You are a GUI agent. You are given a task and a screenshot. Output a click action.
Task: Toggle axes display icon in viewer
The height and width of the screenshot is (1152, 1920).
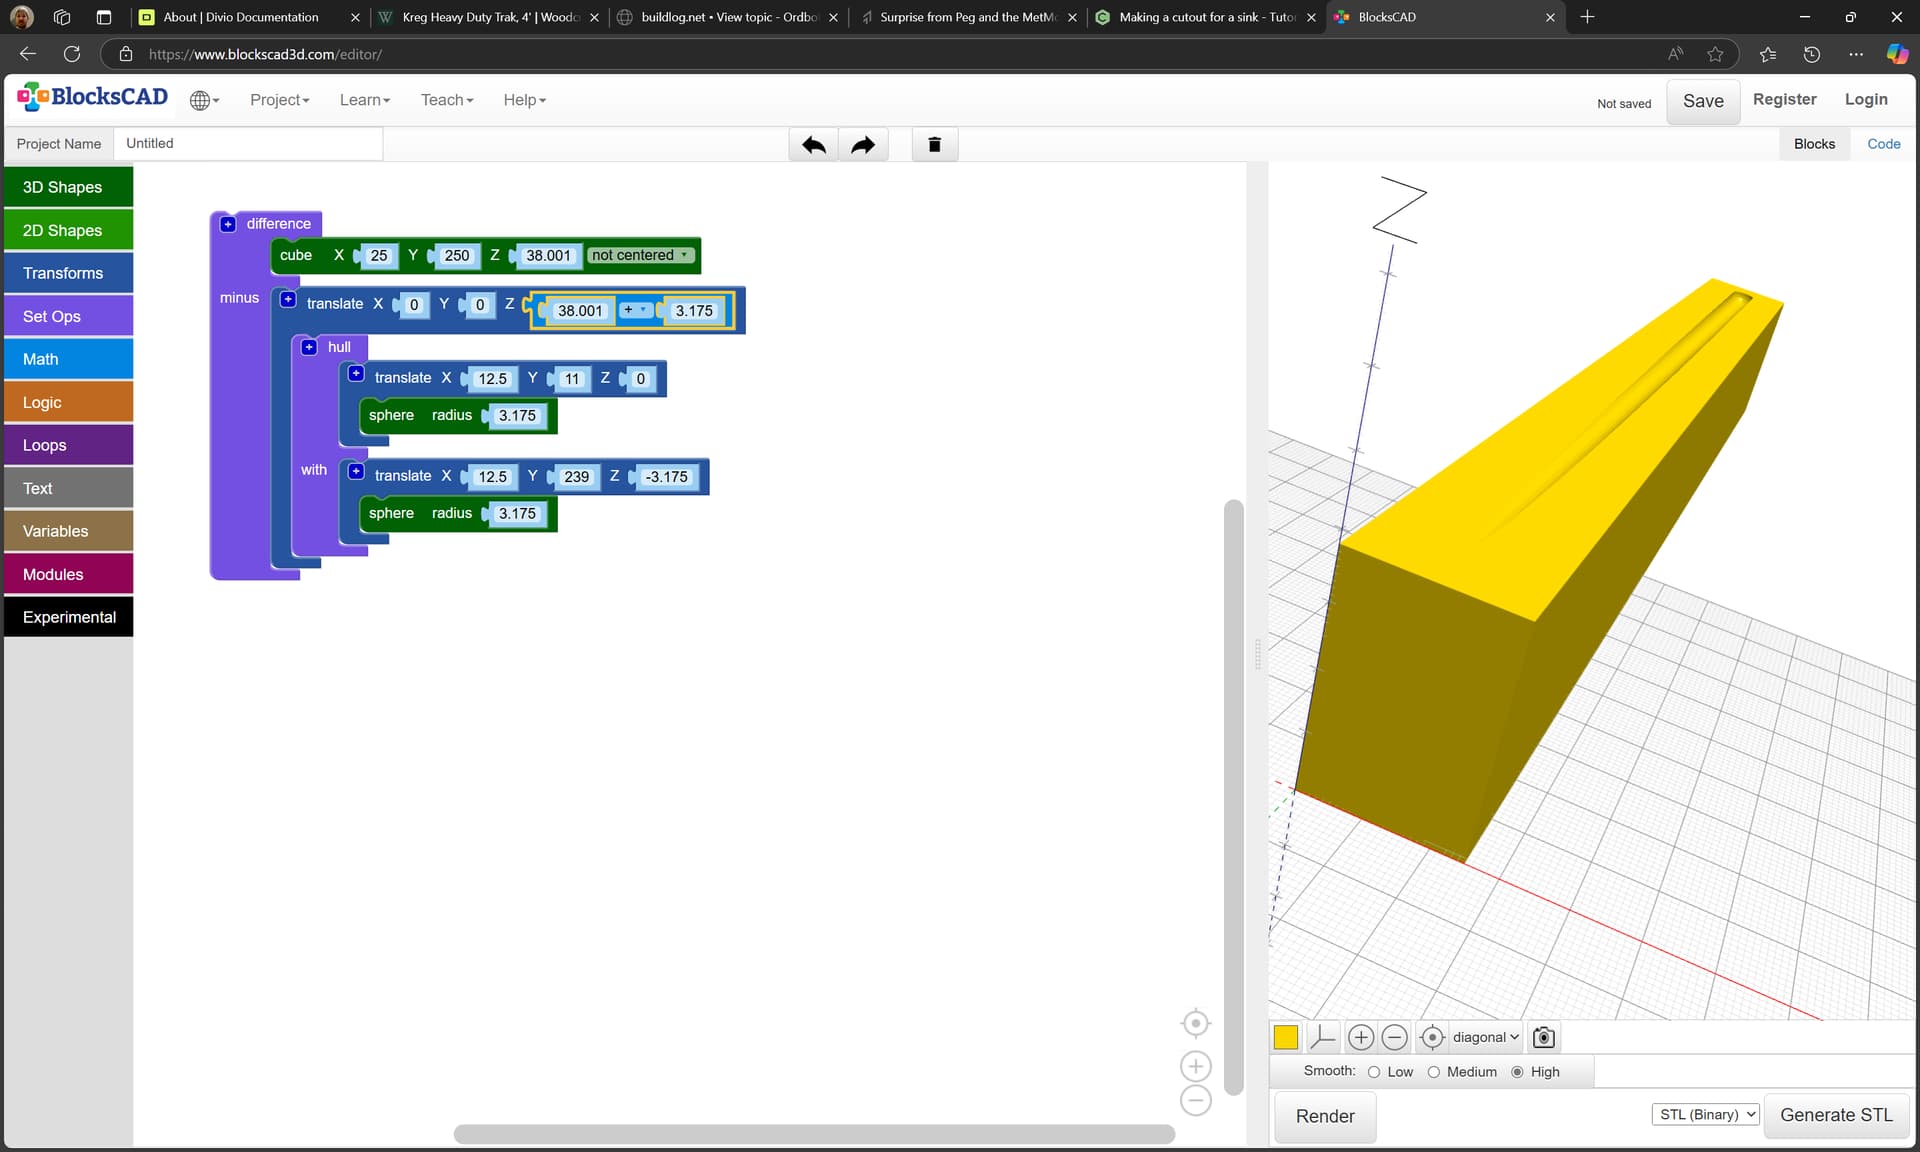[x=1322, y=1037]
